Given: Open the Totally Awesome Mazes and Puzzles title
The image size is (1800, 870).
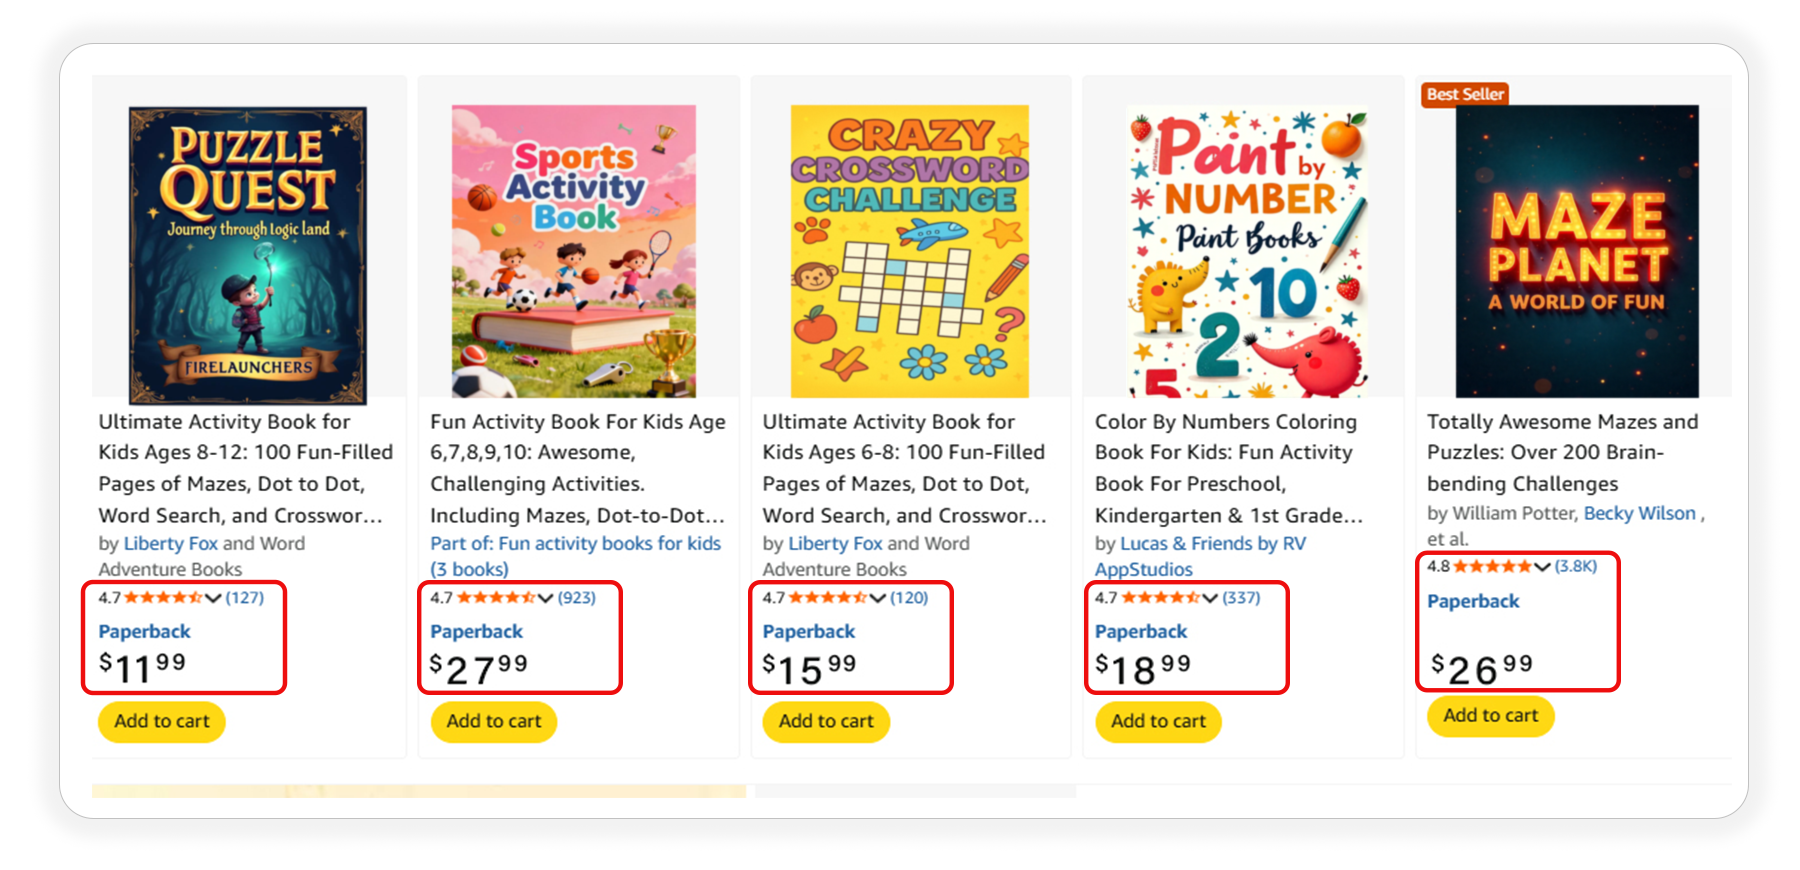Looking at the screenshot, I should pos(1562,452).
